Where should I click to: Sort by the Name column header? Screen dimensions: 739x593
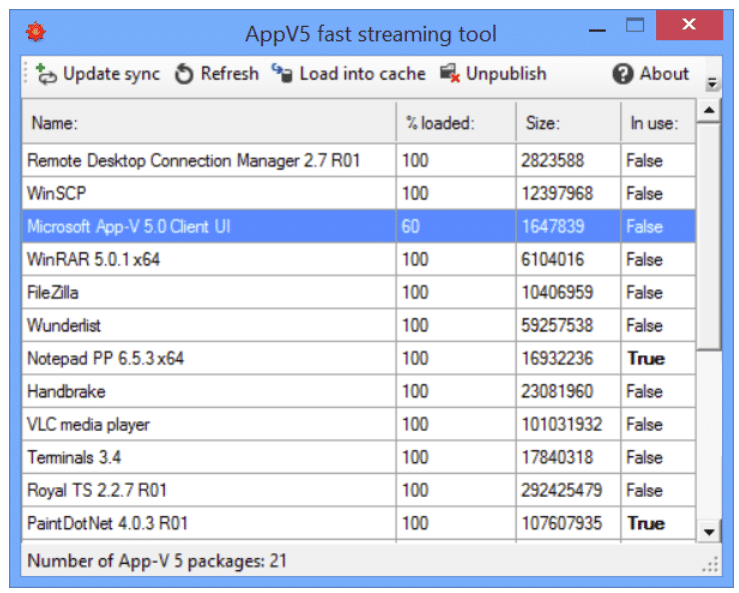[x=209, y=123]
